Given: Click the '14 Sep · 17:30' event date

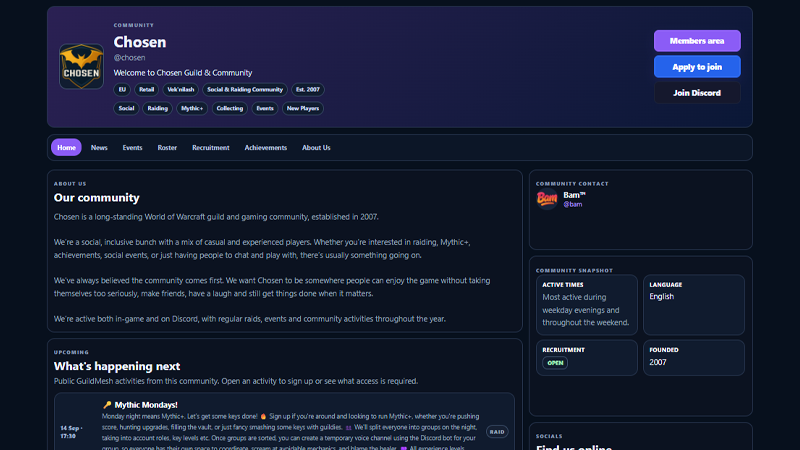Looking at the screenshot, I should point(71,432).
